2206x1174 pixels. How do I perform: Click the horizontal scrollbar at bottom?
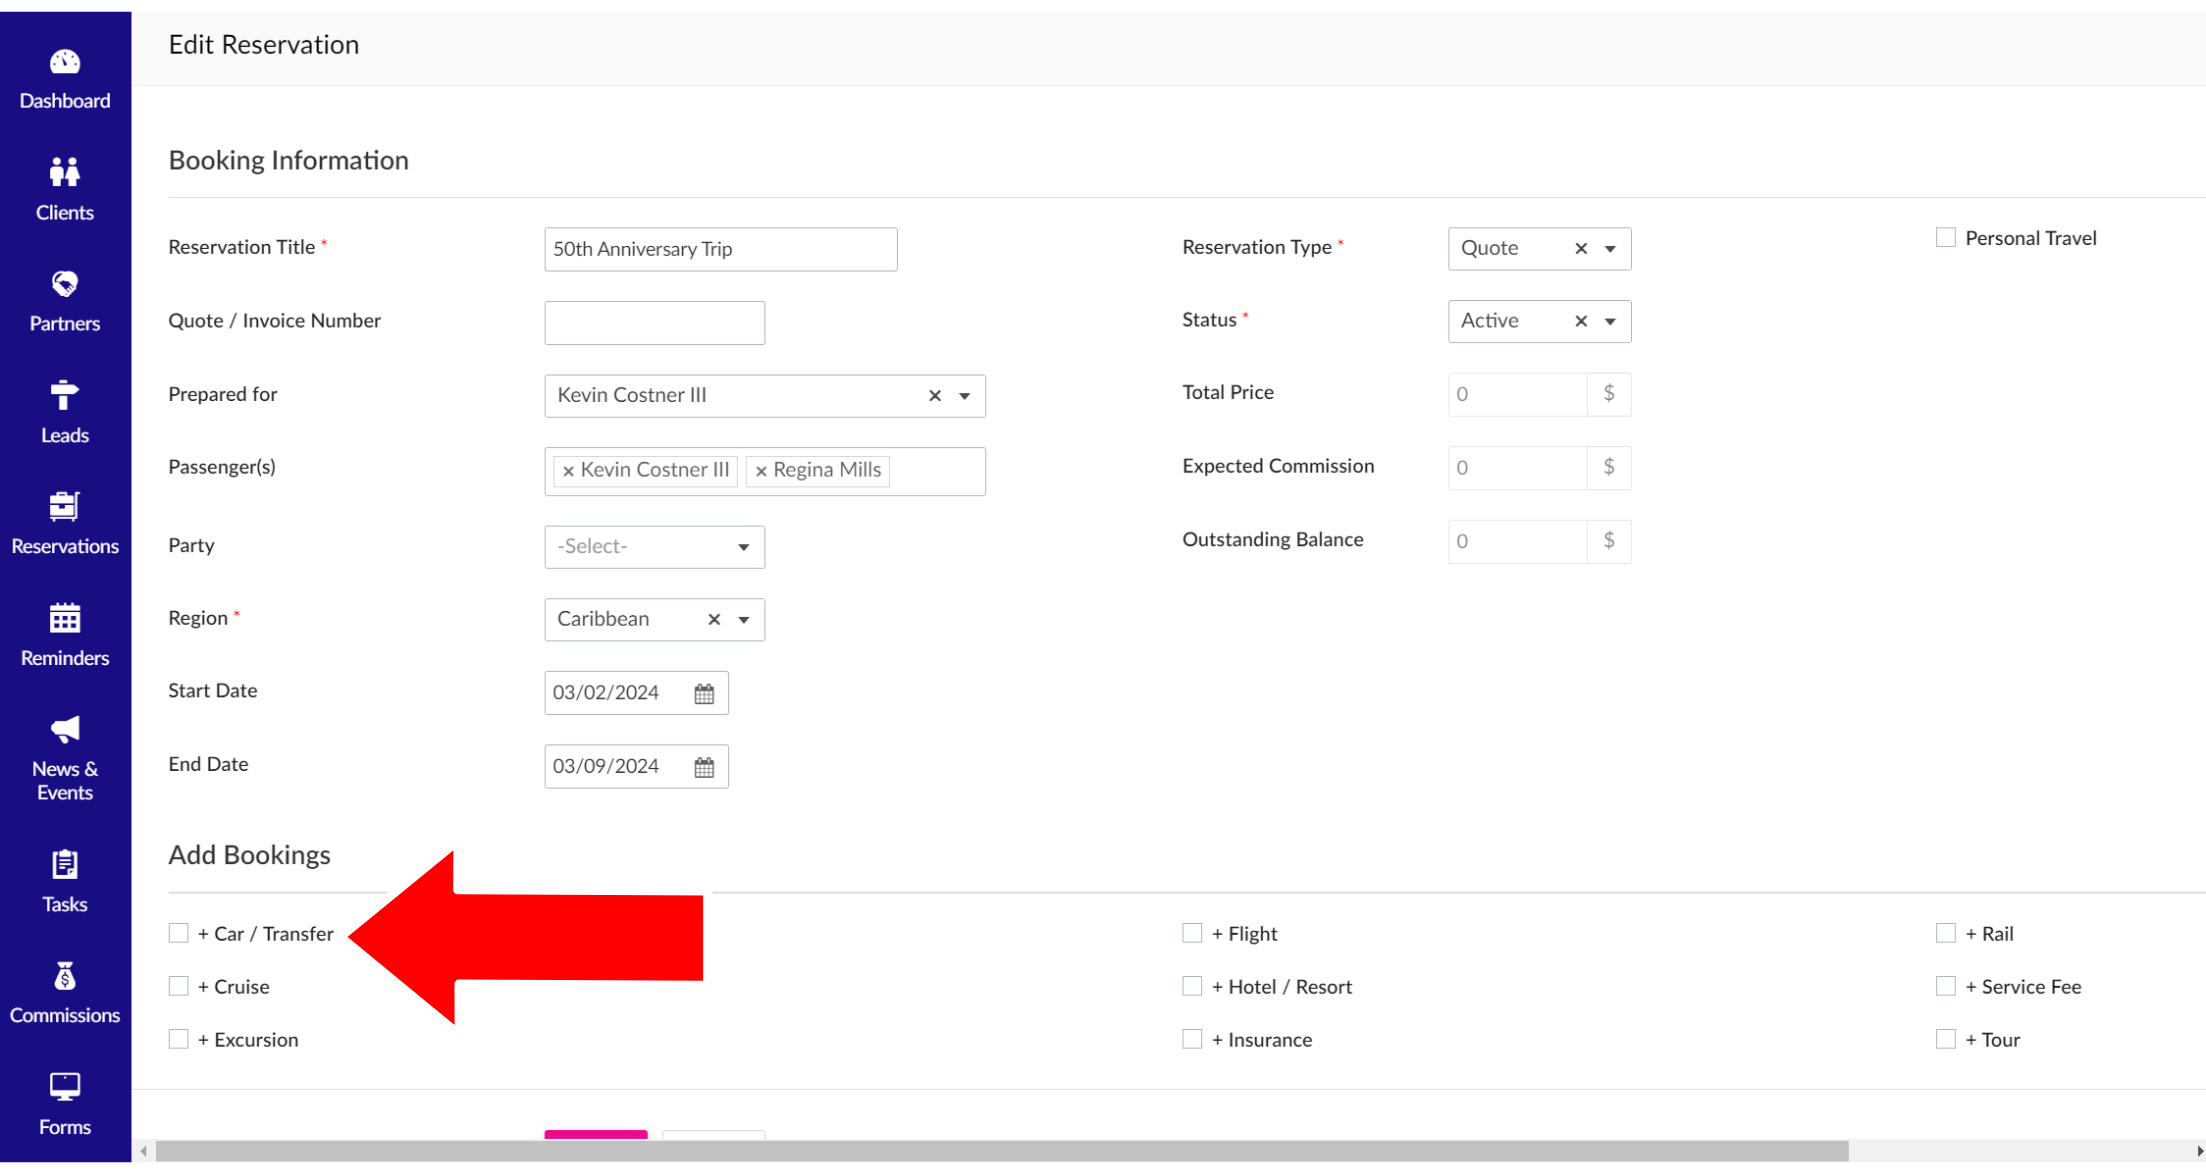[x=1000, y=1151]
